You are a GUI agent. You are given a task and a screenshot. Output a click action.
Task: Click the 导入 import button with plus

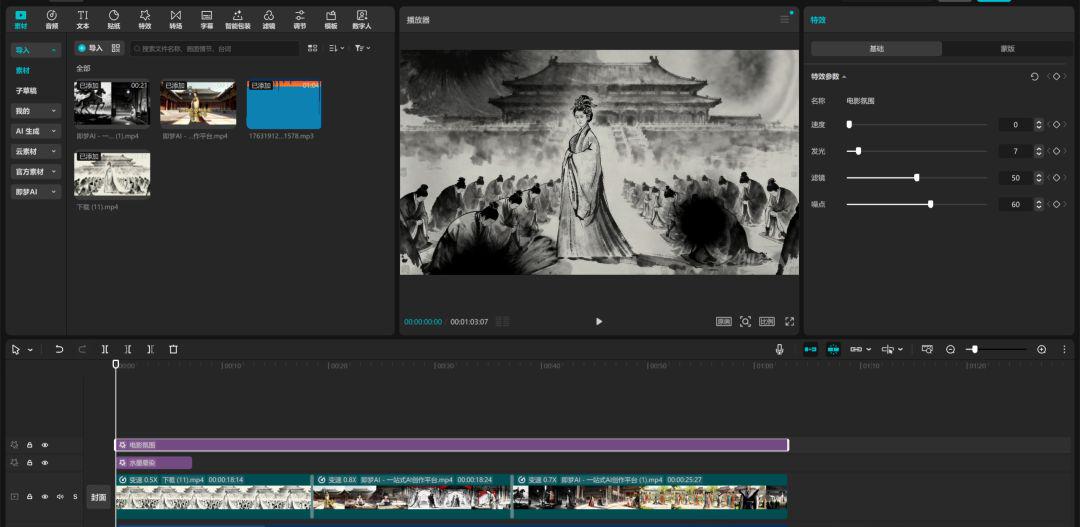[90, 48]
